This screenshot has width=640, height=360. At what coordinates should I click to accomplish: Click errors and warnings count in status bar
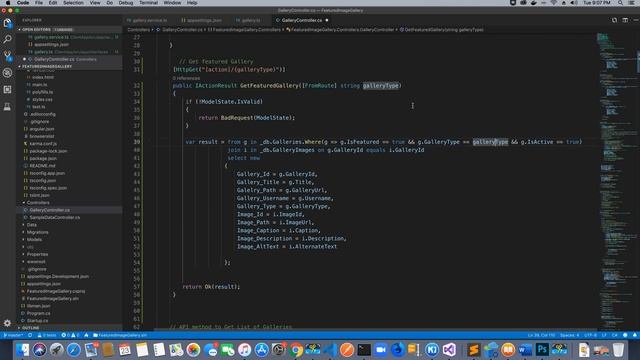pos(70,335)
